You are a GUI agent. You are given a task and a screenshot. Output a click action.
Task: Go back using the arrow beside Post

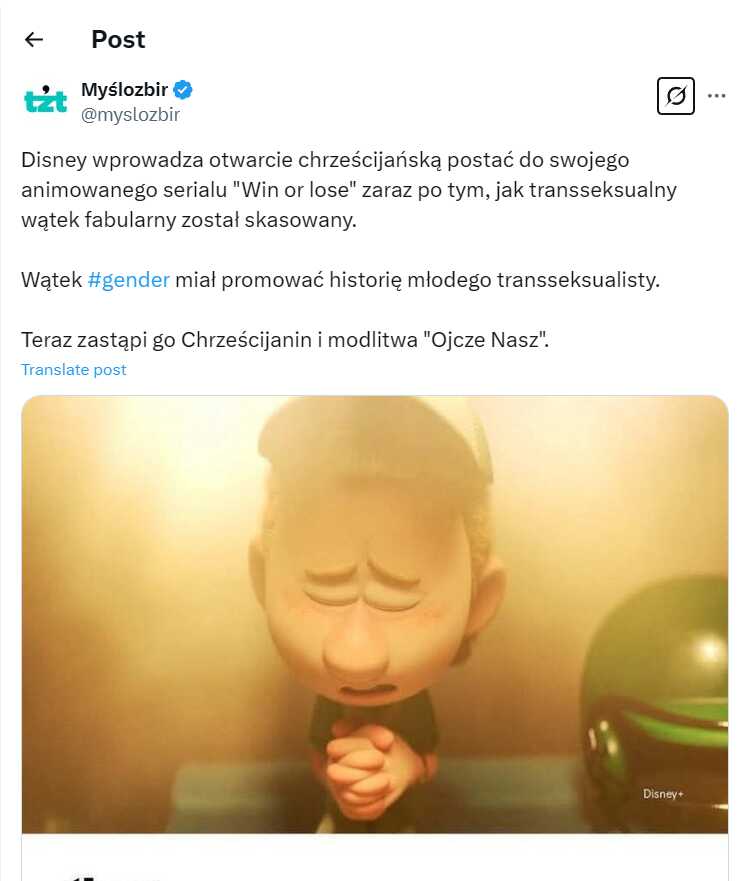[x=34, y=39]
